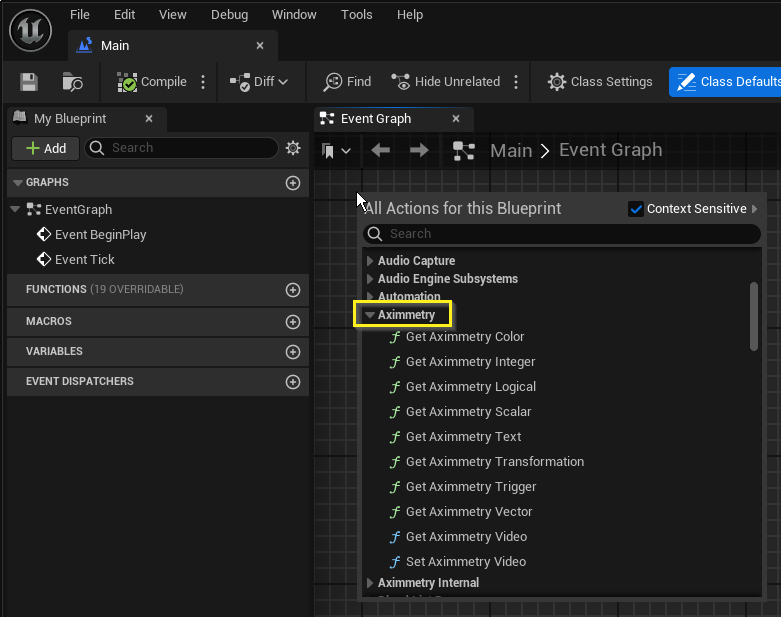Viewport: 781px width, 617px height.
Task: Toggle Hide Unrelated nodes
Action: pyautogui.click(x=445, y=82)
